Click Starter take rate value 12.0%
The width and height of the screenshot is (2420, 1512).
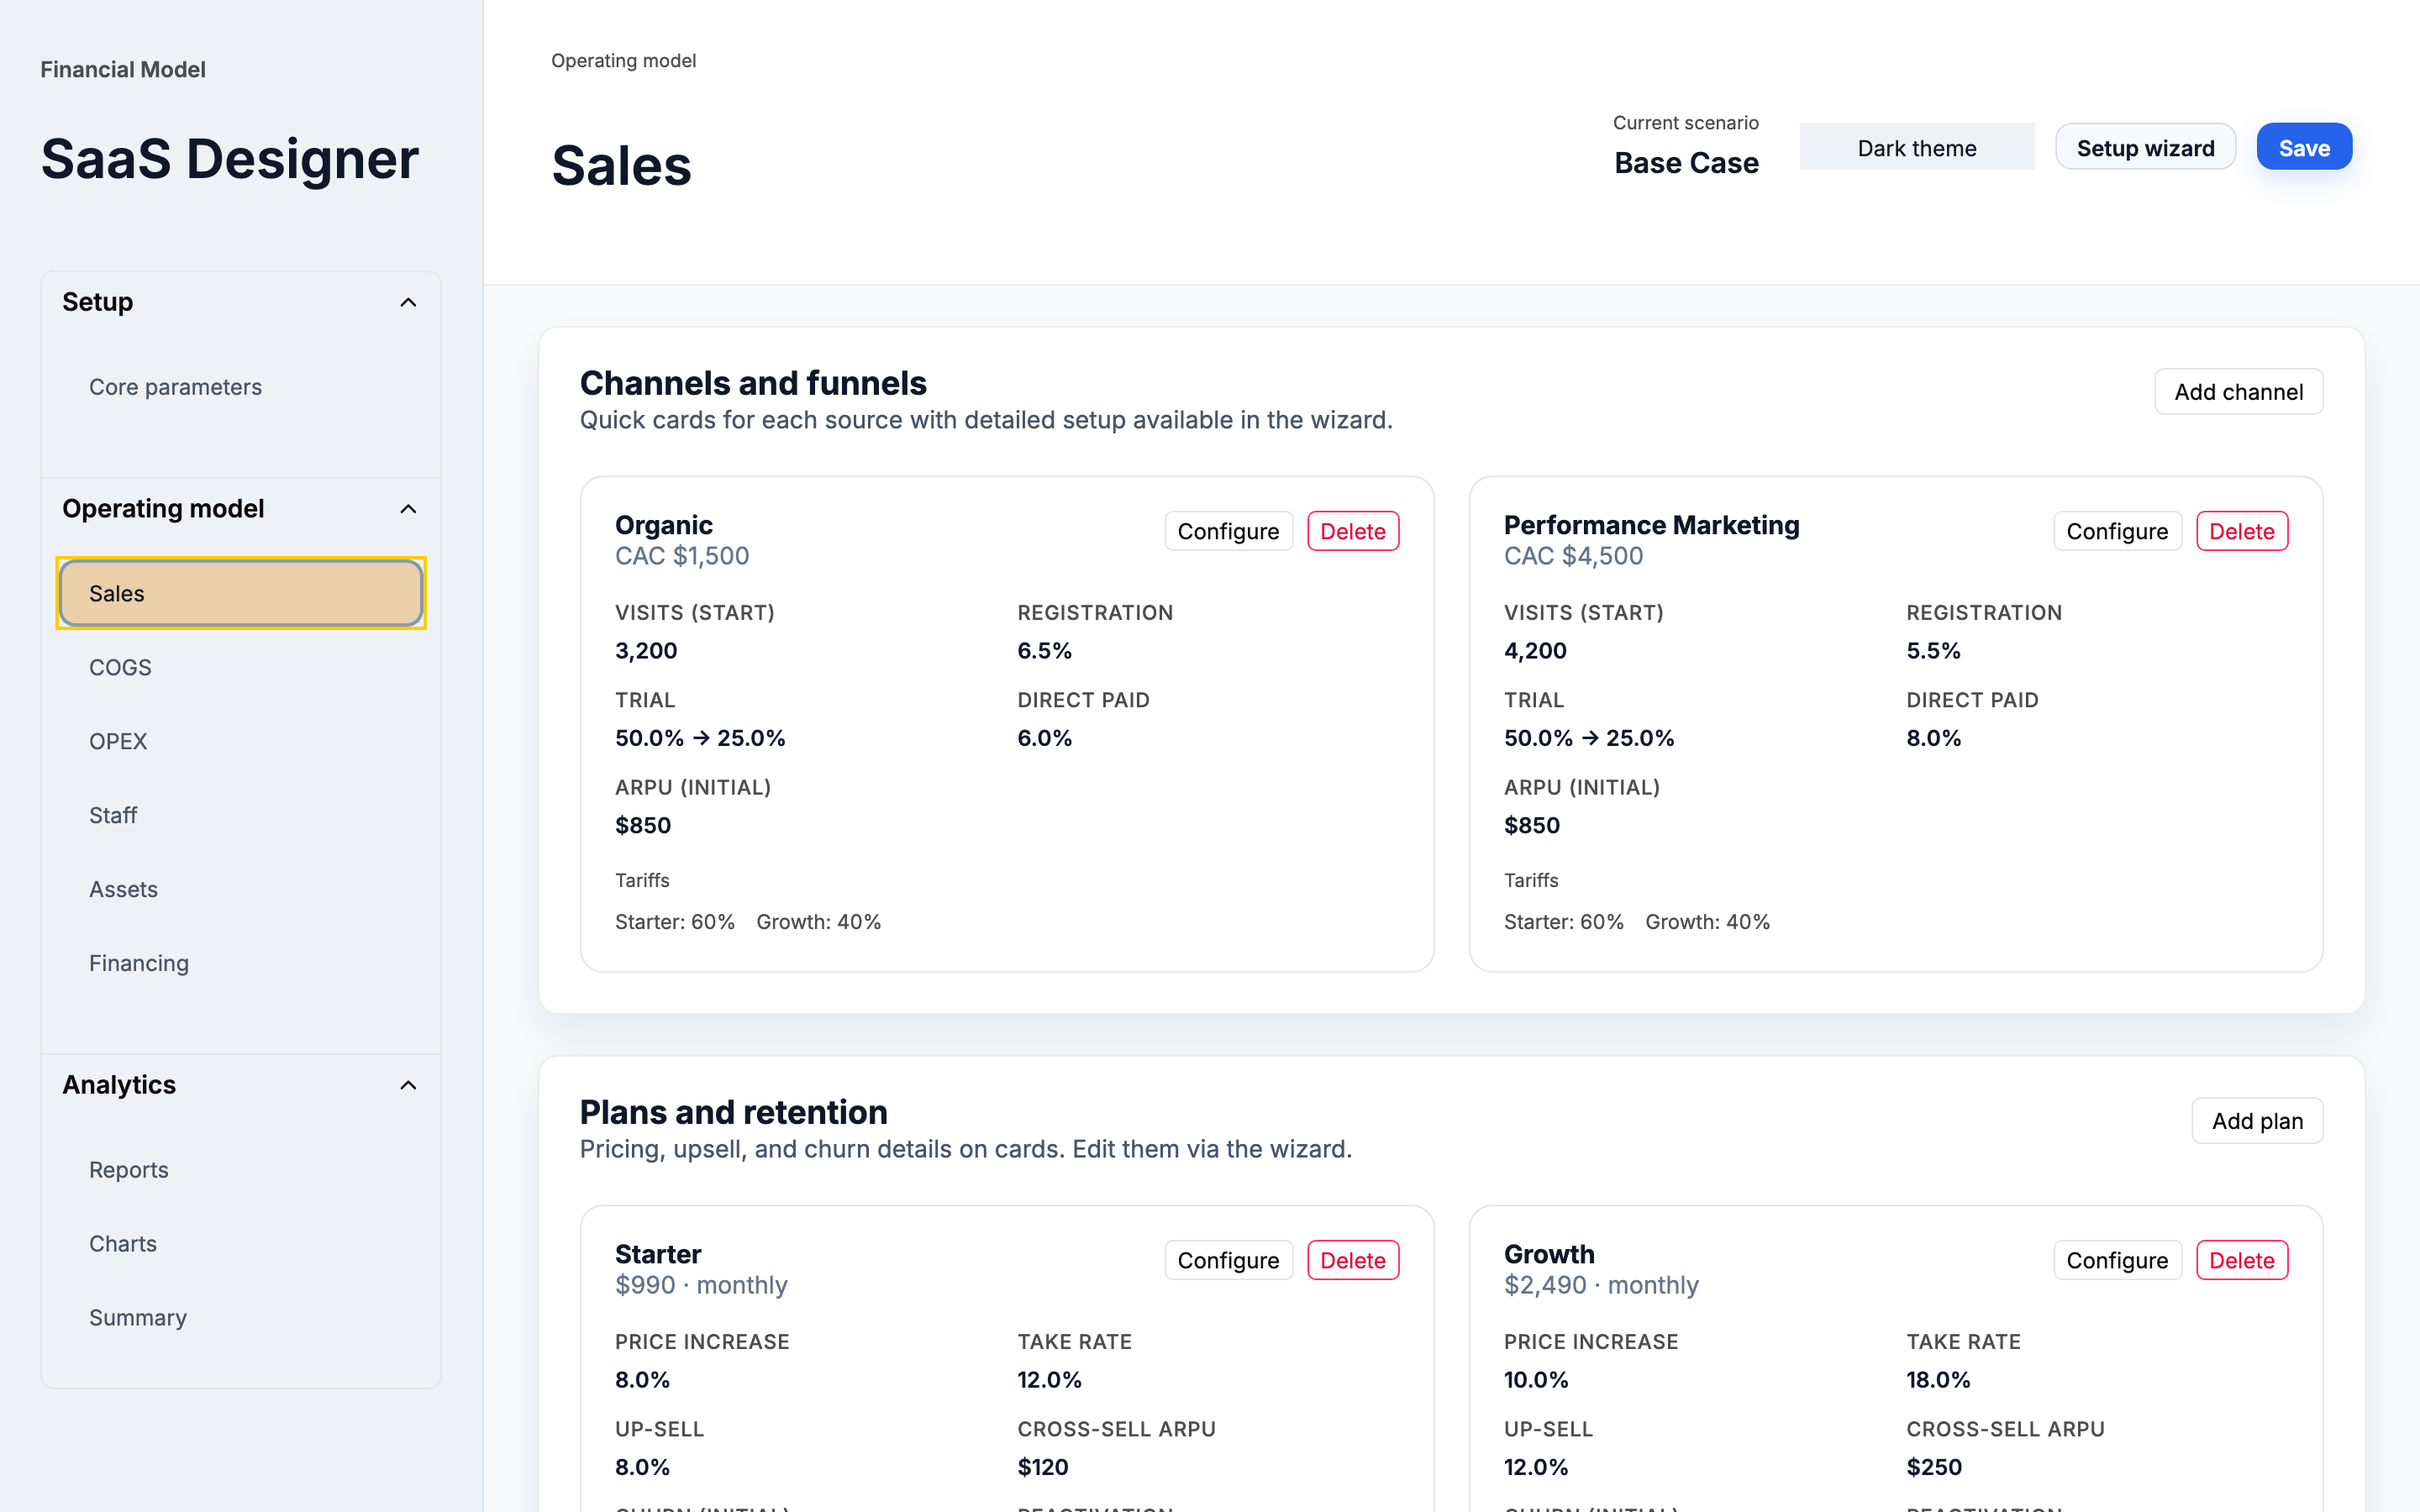pos(1049,1380)
